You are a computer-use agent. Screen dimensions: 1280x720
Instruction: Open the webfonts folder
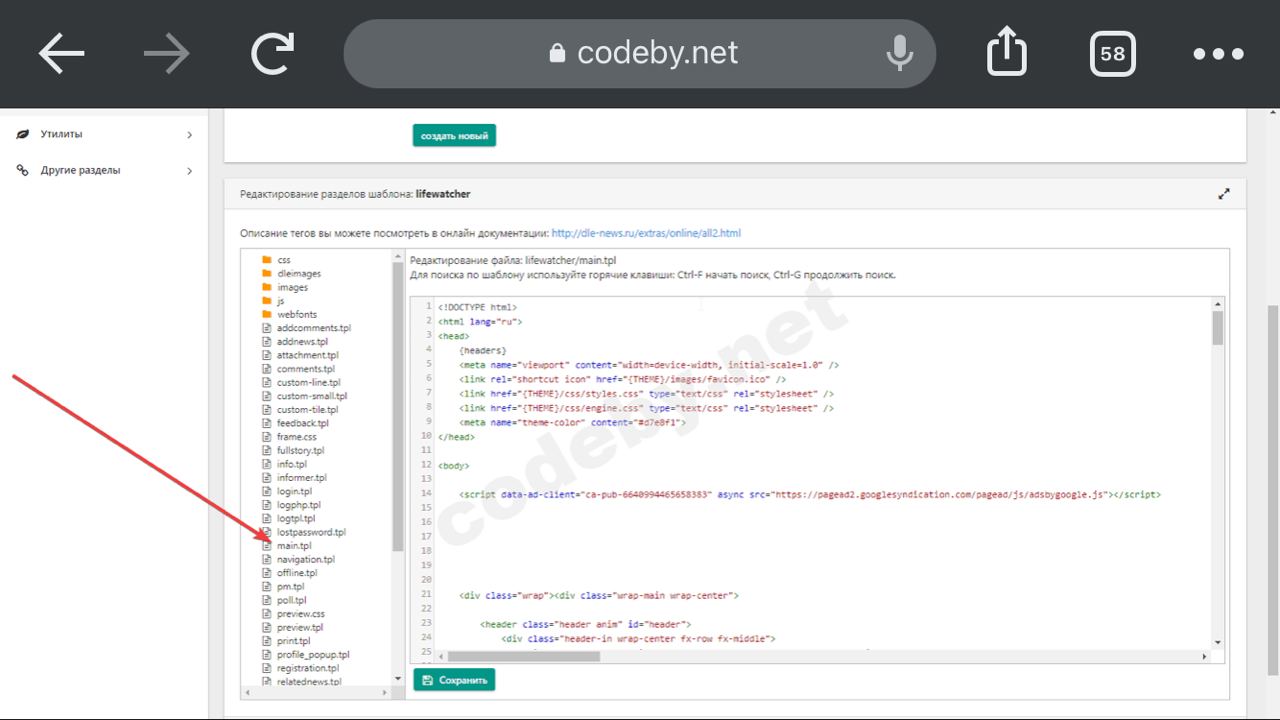[297, 314]
